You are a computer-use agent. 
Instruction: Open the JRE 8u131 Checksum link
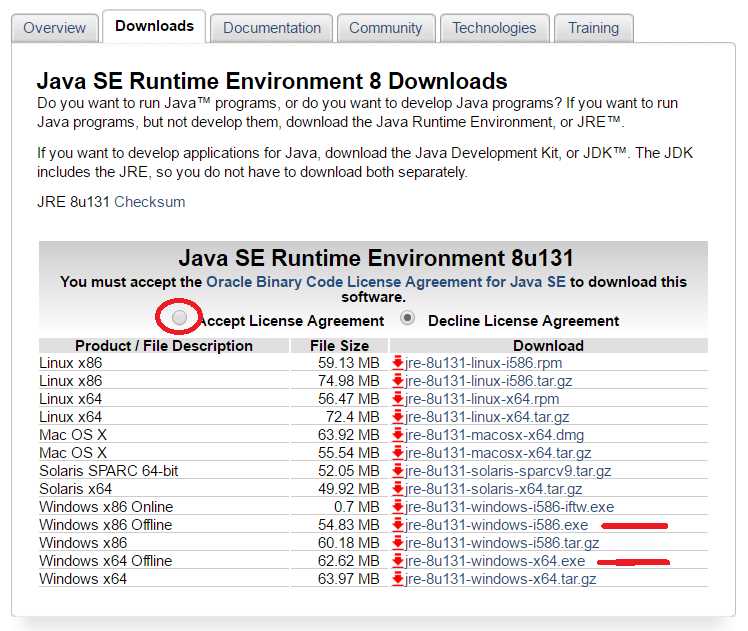pyautogui.click(x=150, y=202)
